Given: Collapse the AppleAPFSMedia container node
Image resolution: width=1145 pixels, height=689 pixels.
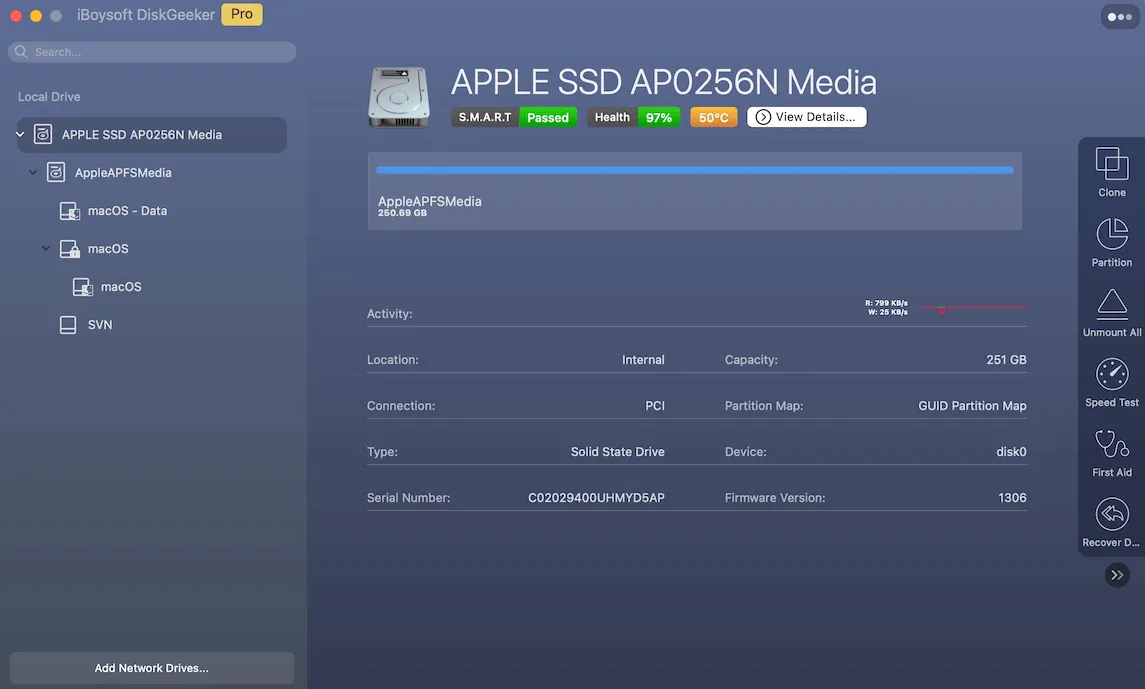Looking at the screenshot, I should (x=33, y=172).
